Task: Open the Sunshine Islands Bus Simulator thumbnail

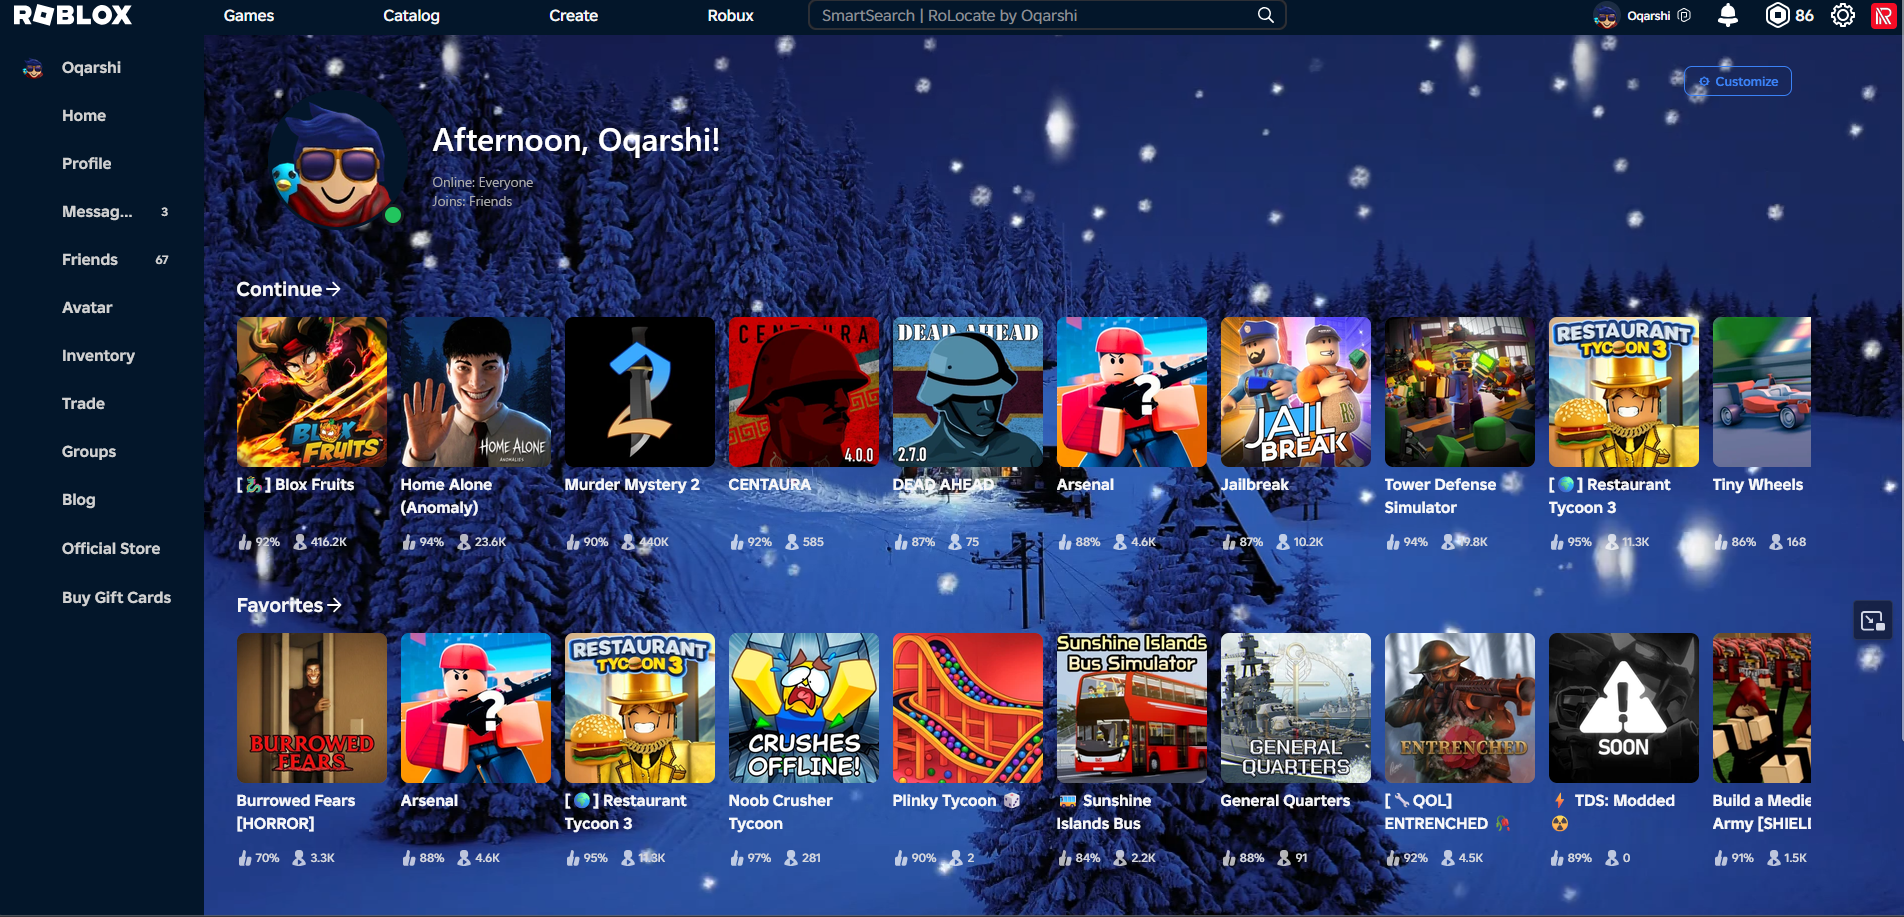Action: (1132, 708)
